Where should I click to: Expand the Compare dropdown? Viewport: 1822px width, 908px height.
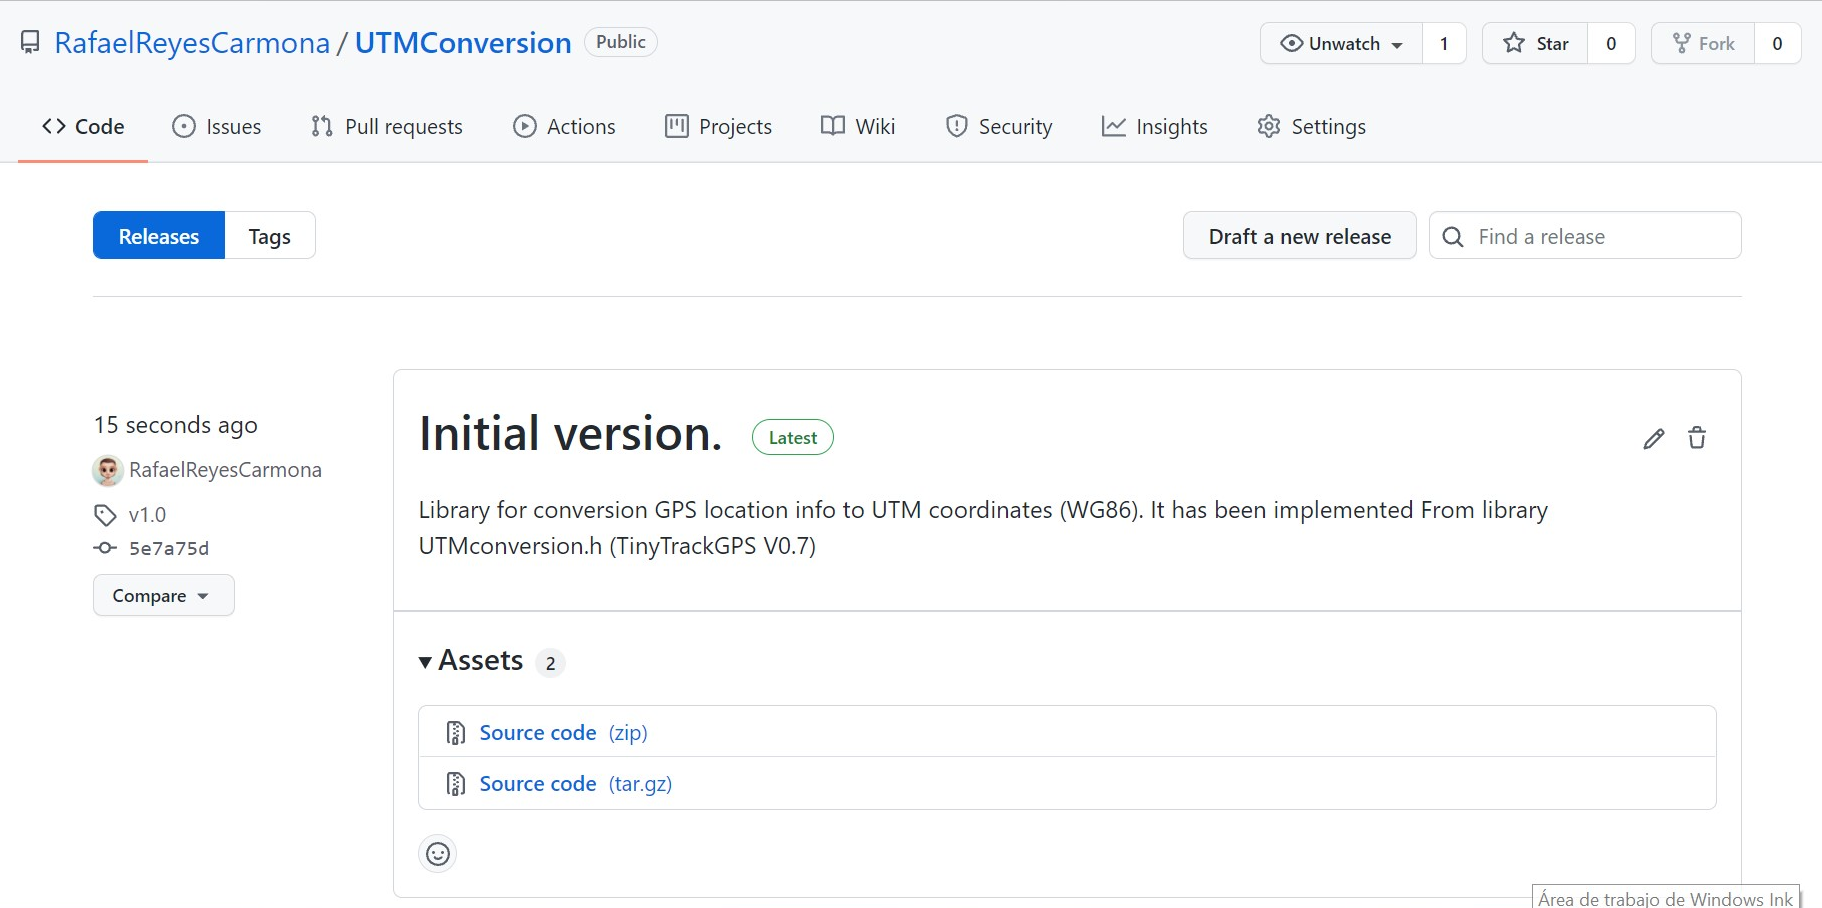163,596
